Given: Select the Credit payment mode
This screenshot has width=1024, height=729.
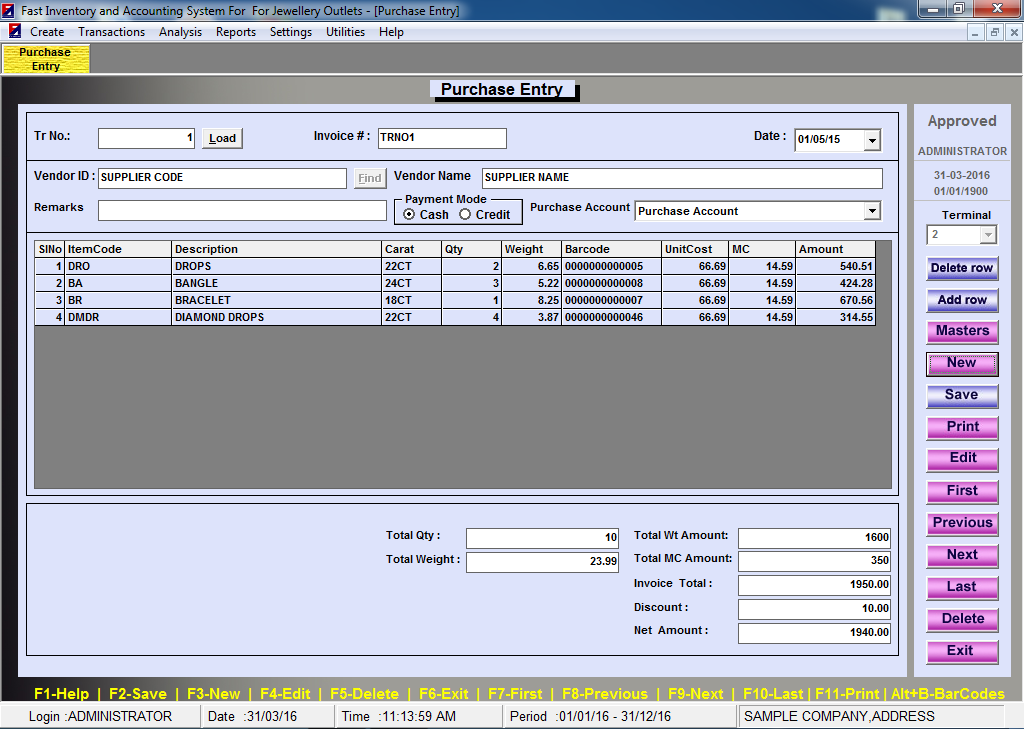Looking at the screenshot, I should pos(465,215).
